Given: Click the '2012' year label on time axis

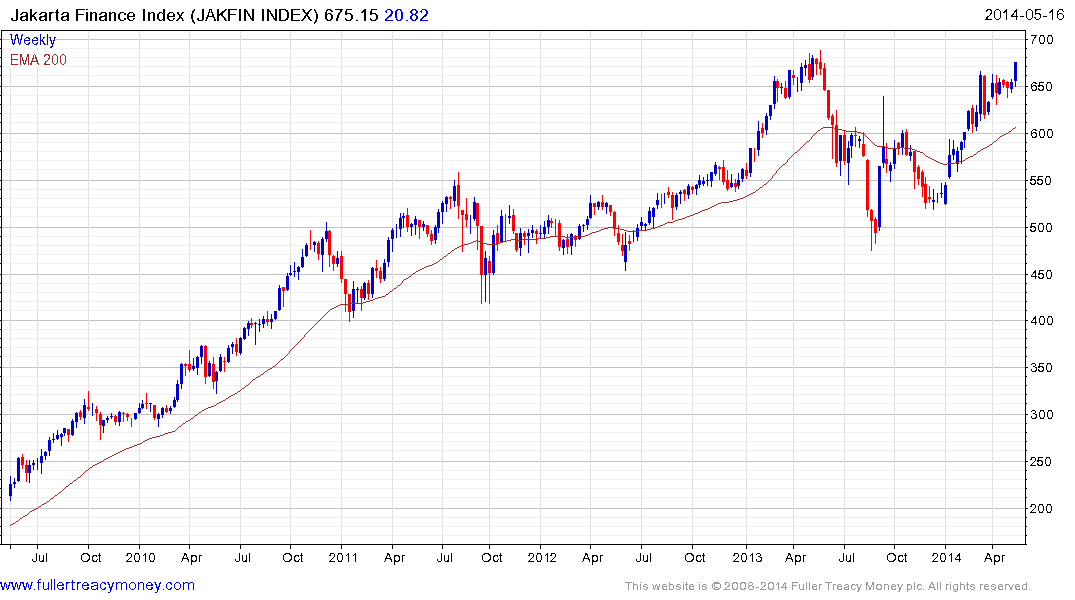Looking at the screenshot, I should tap(542, 557).
